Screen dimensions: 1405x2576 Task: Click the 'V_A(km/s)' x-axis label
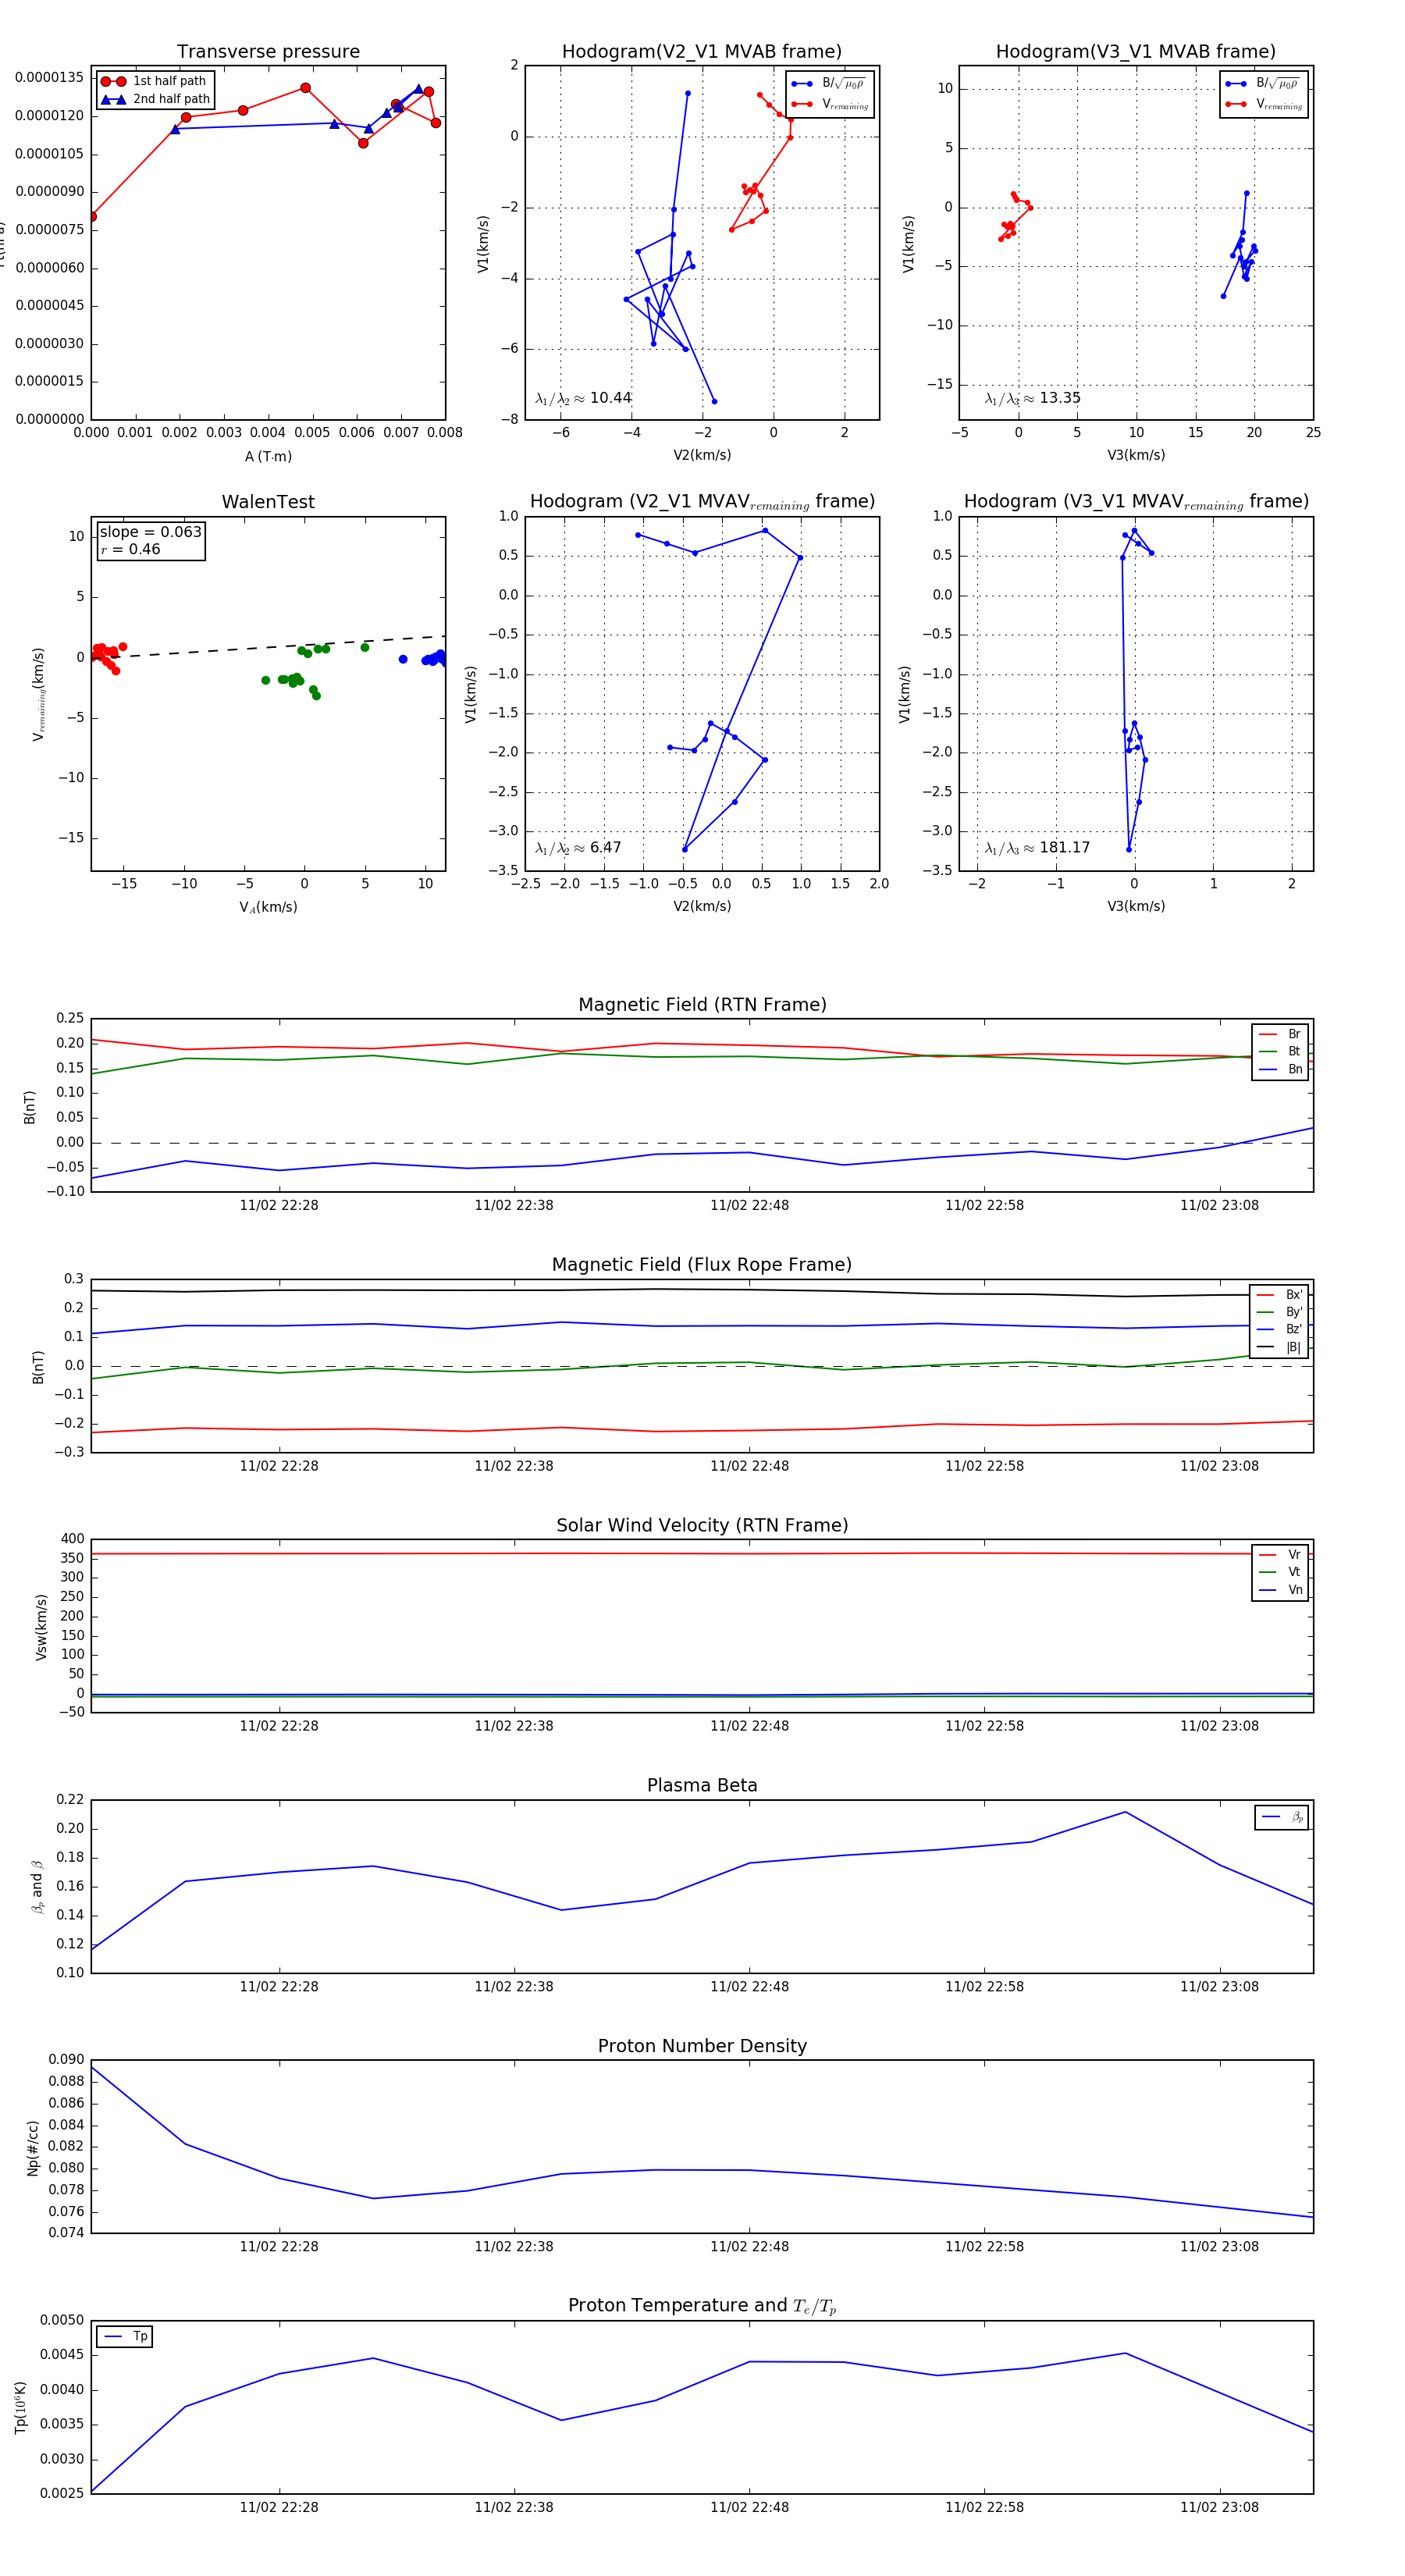[x=268, y=907]
